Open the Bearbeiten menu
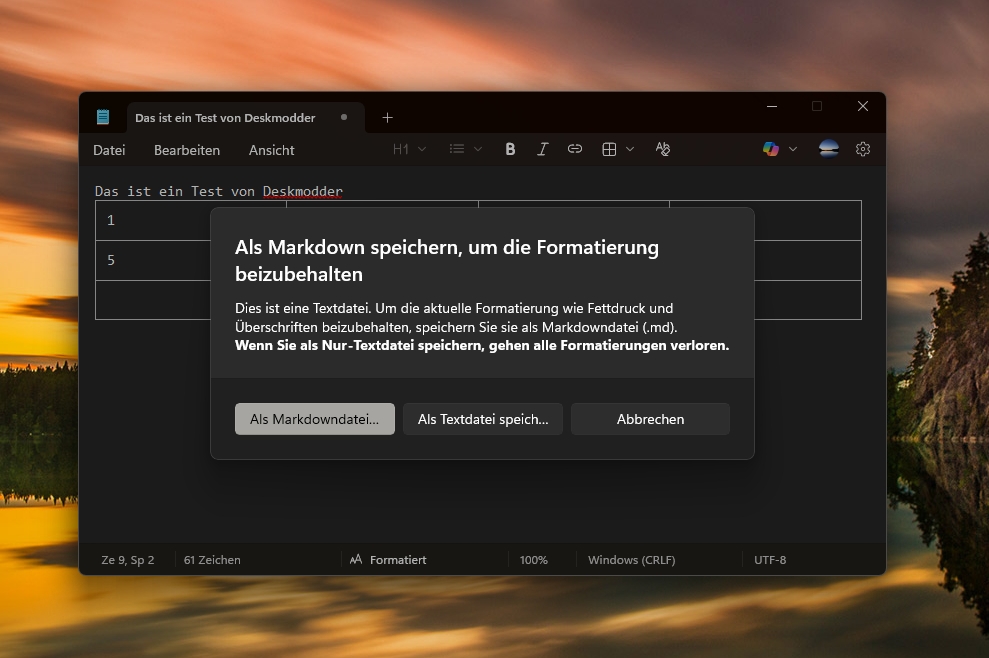The height and width of the screenshot is (658, 989). (x=187, y=150)
